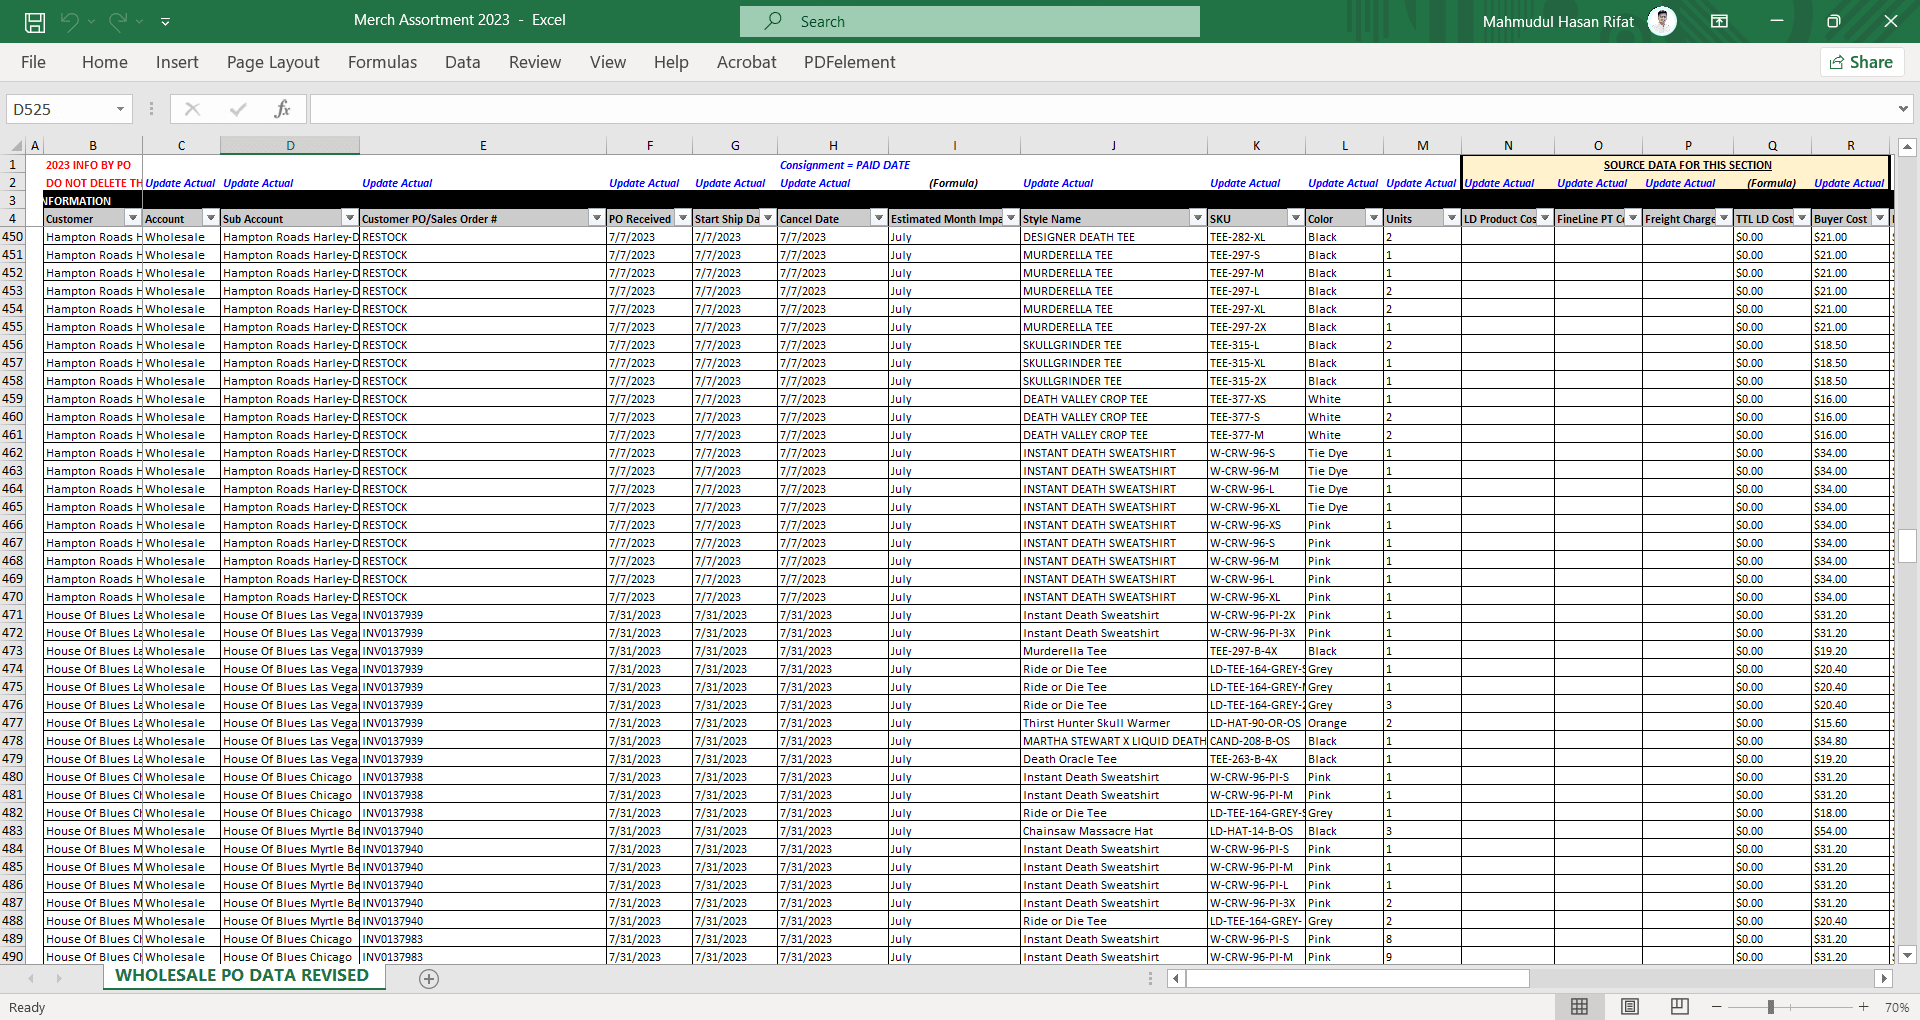This screenshot has height=1020, width=1920.
Task: Open the Account column filter dropdown
Action: click(210, 218)
